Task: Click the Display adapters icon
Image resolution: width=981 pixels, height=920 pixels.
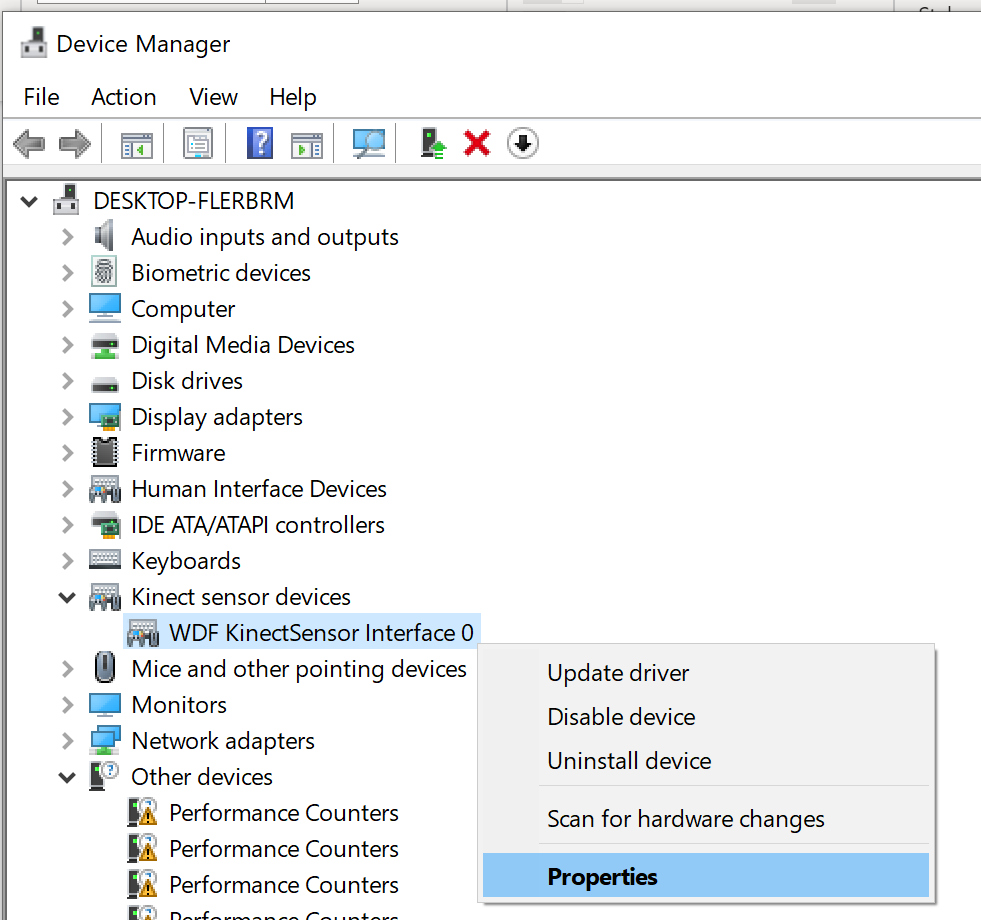Action: [104, 417]
